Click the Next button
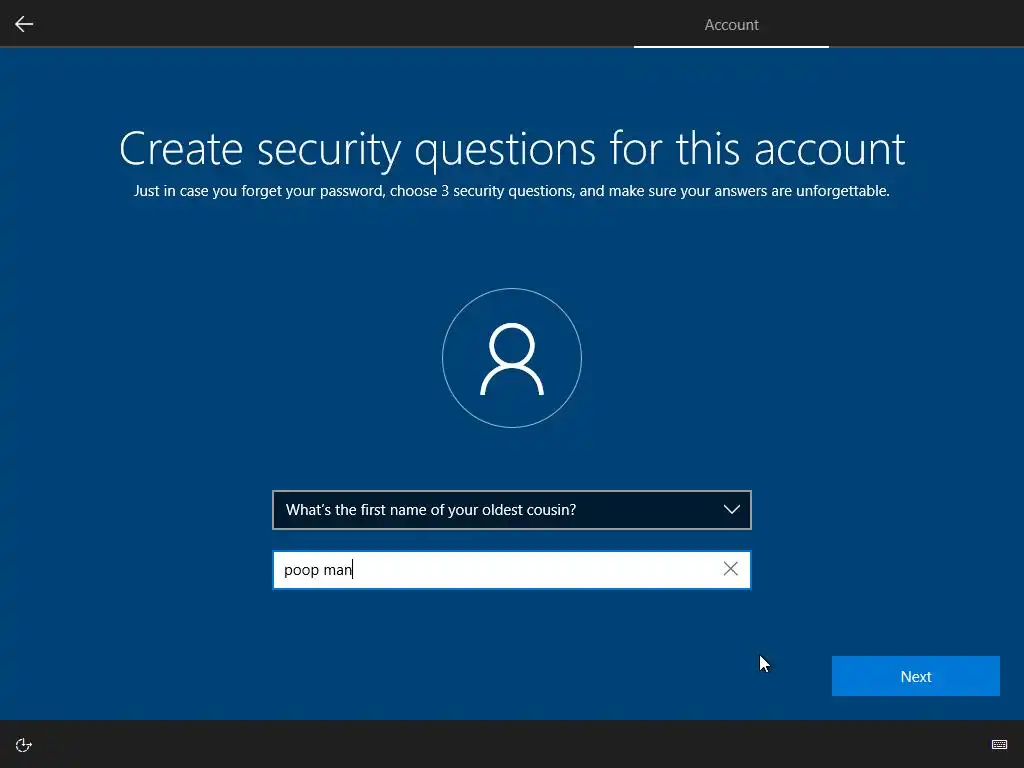This screenshot has height=768, width=1024. point(916,676)
